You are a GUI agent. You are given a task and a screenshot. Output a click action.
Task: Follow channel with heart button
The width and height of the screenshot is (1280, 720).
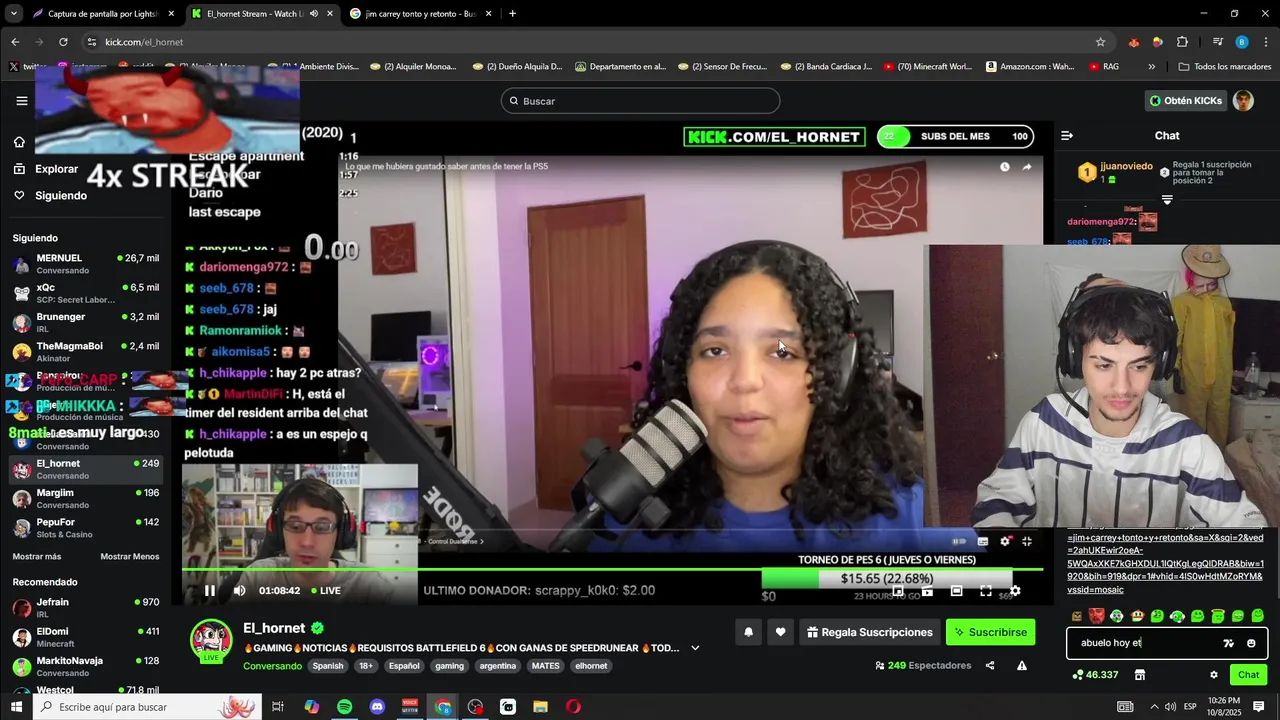(x=781, y=632)
